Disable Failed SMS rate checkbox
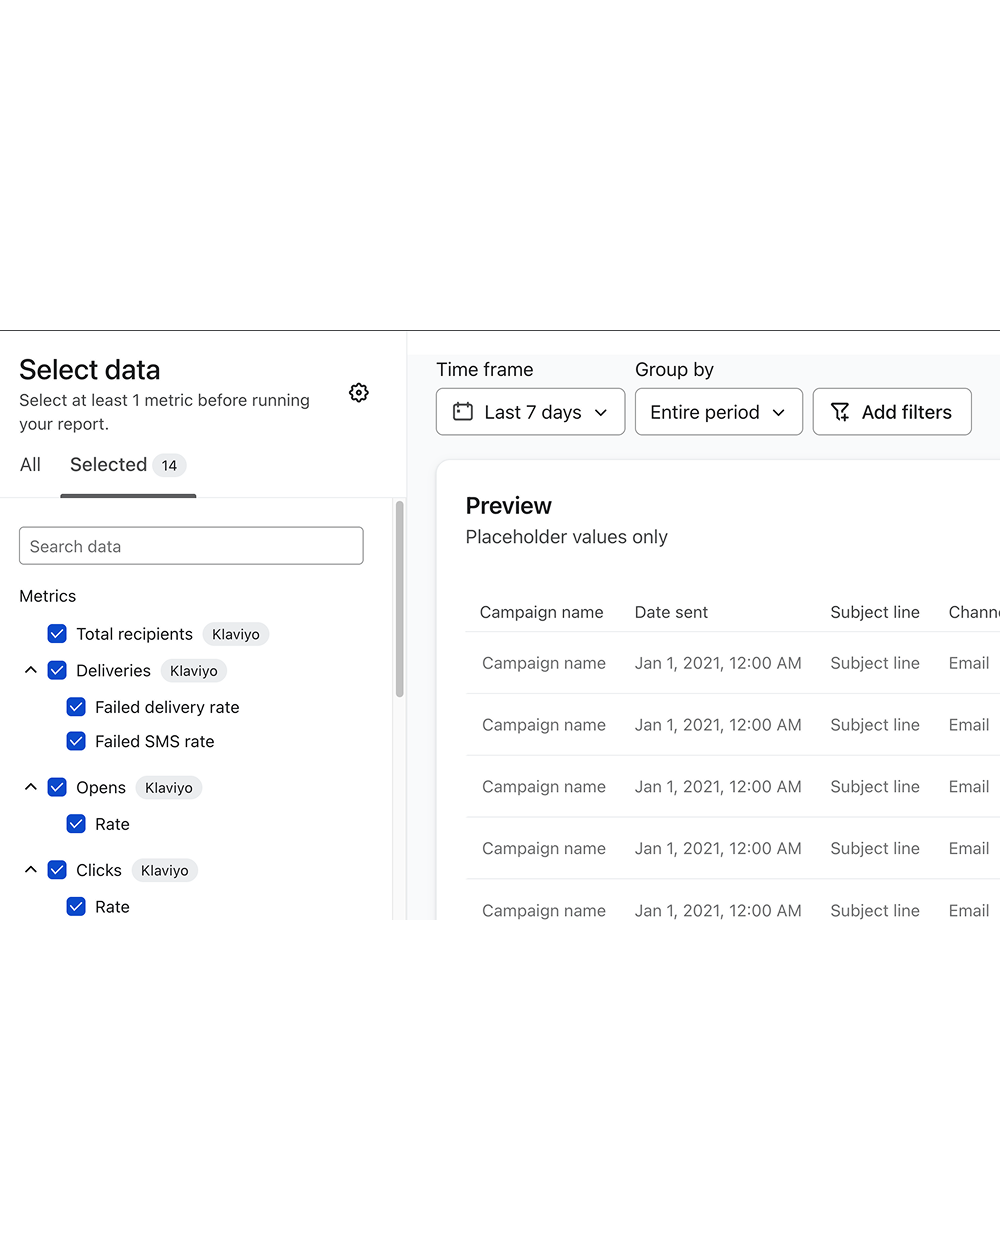The height and width of the screenshot is (1250, 1000). [x=76, y=741]
